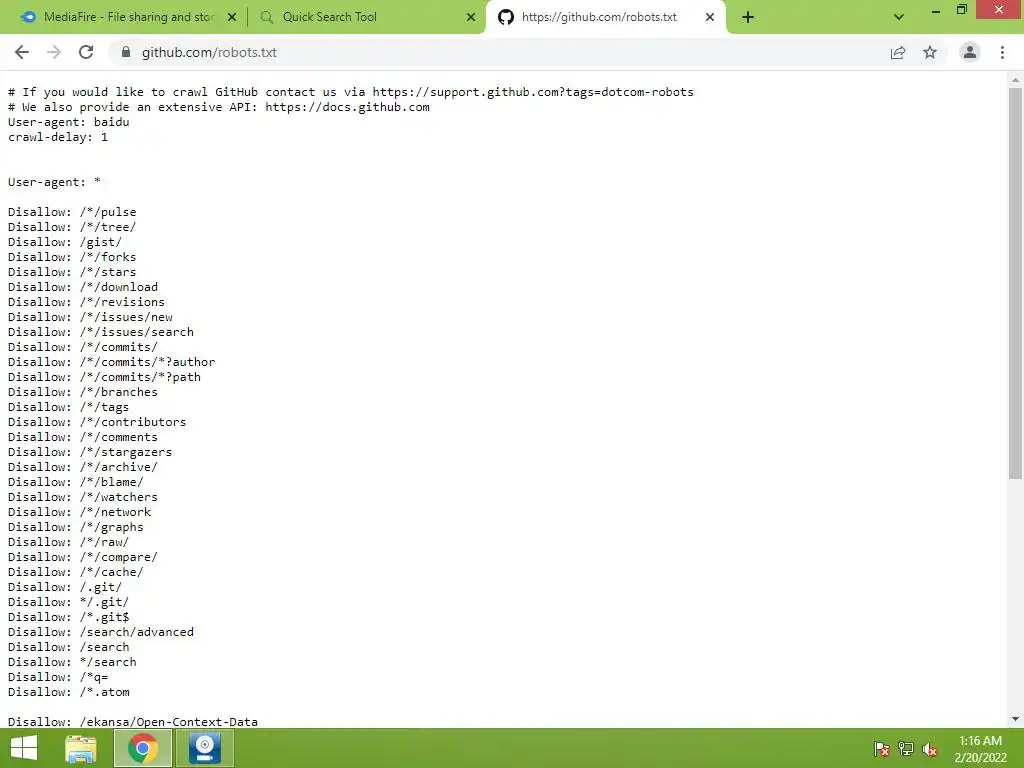Click "Disallow: /*/blame/" line

76,483
